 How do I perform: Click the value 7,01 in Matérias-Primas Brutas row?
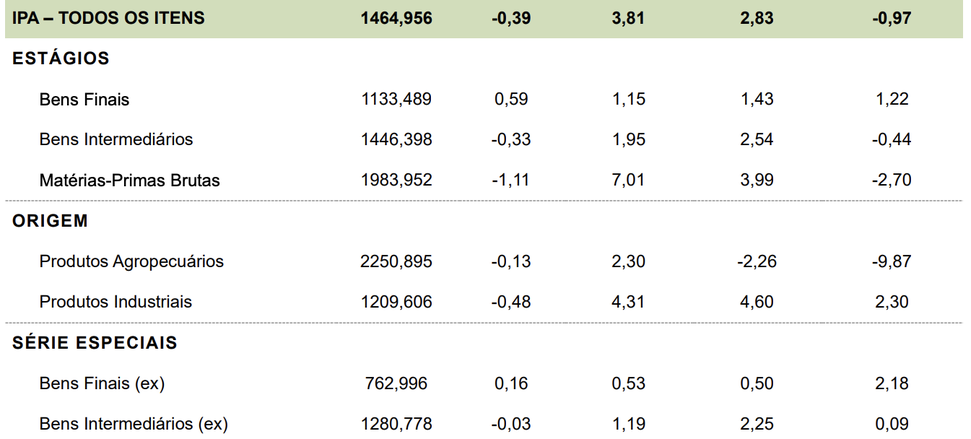(x=629, y=181)
